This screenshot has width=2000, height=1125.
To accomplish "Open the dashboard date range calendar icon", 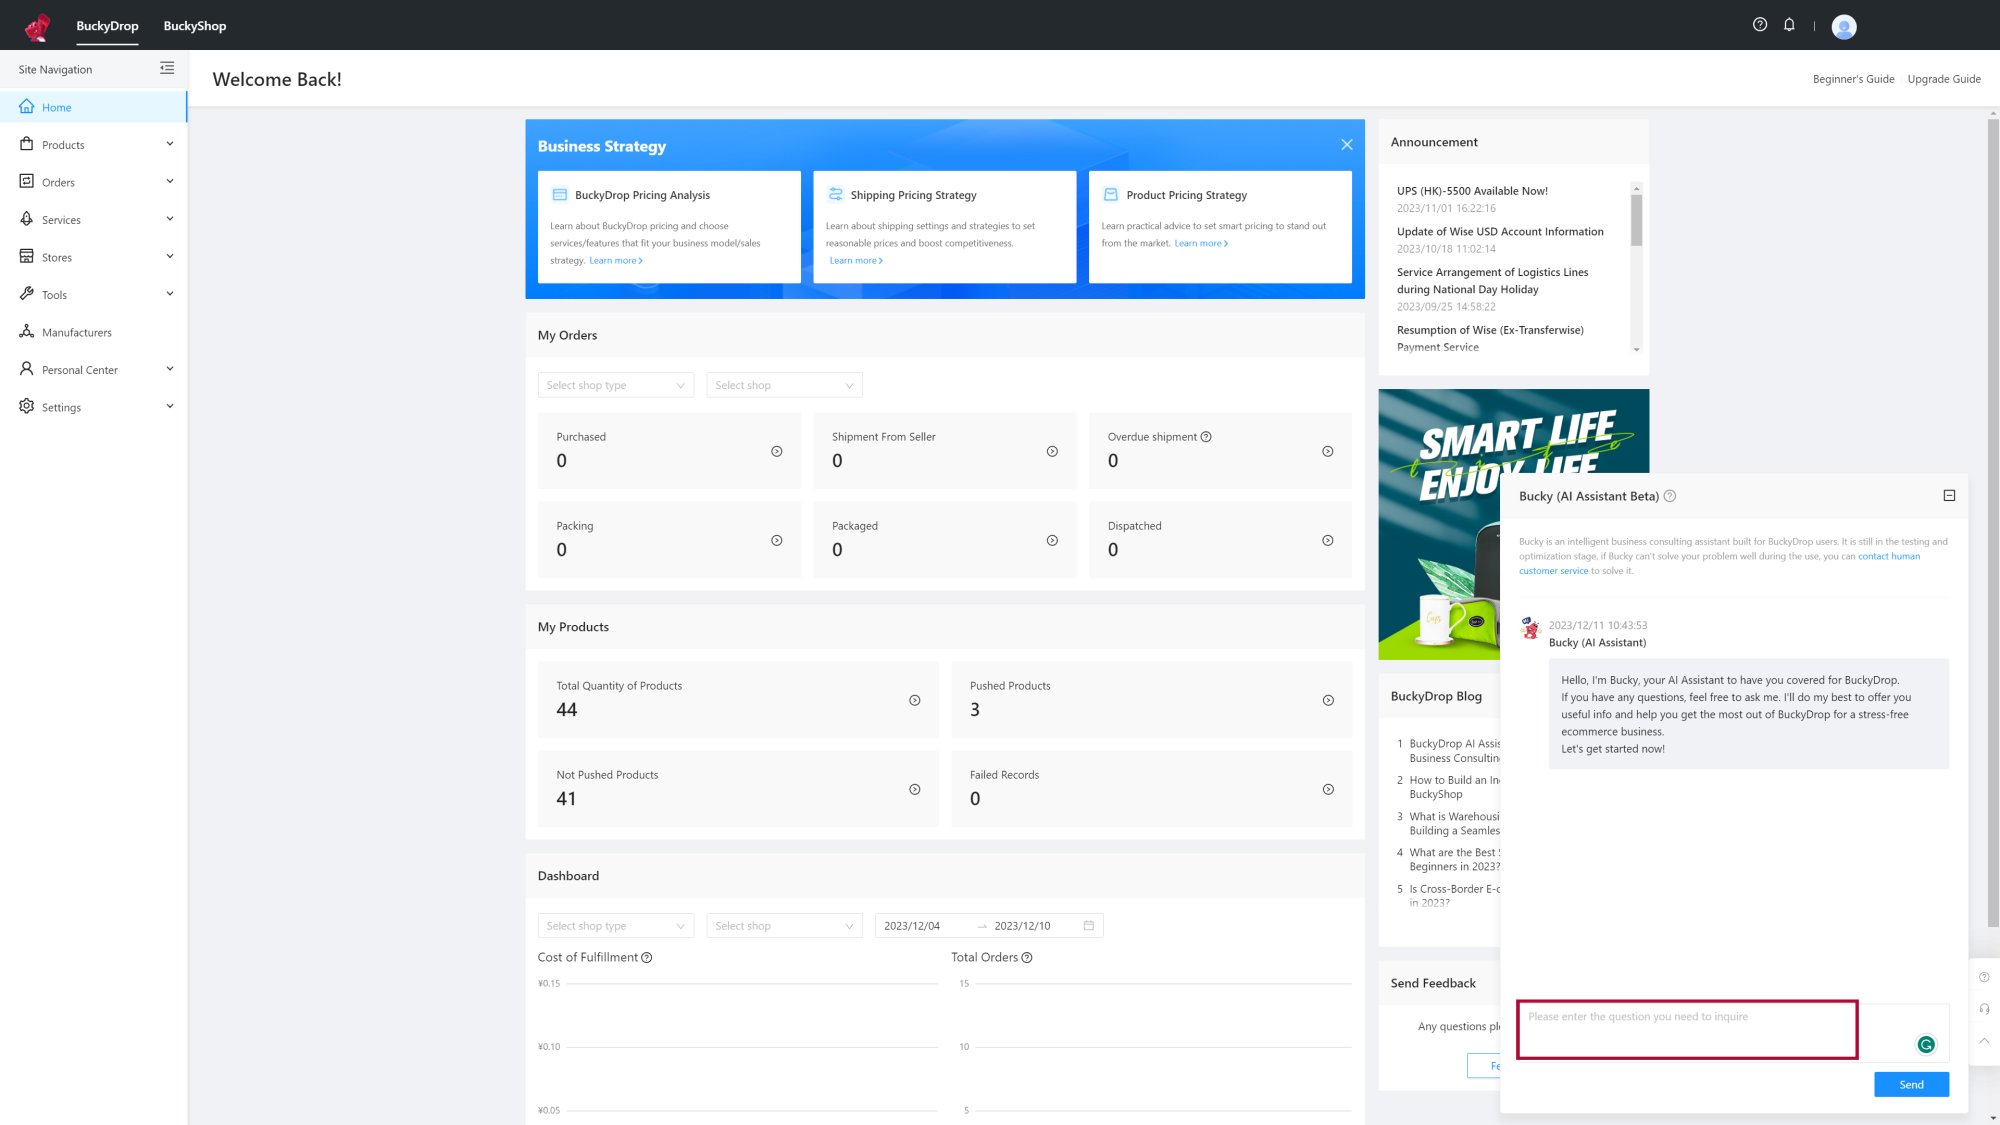I will click(1089, 926).
